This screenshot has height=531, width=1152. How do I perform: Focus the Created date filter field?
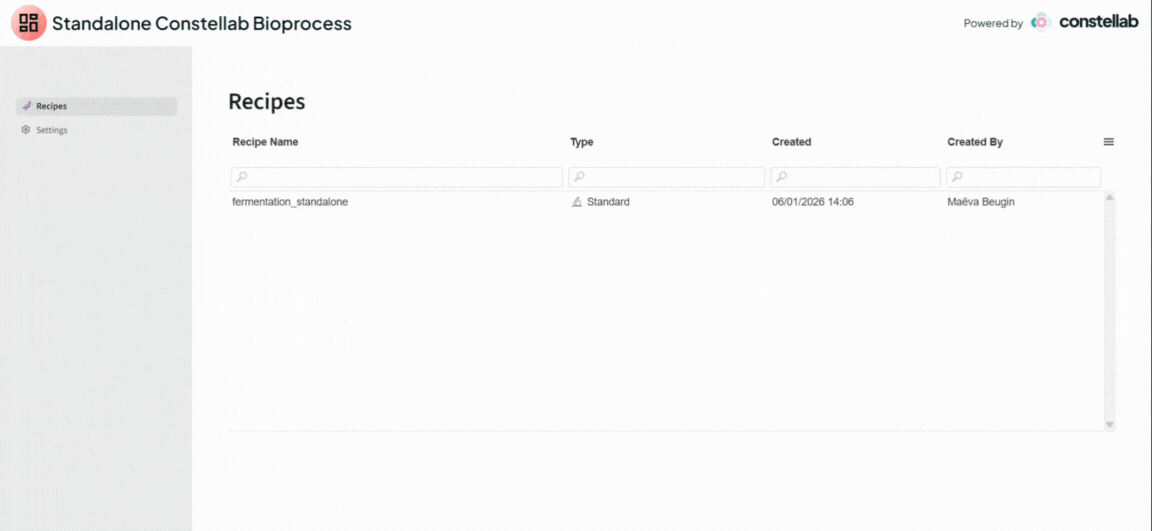coord(860,178)
